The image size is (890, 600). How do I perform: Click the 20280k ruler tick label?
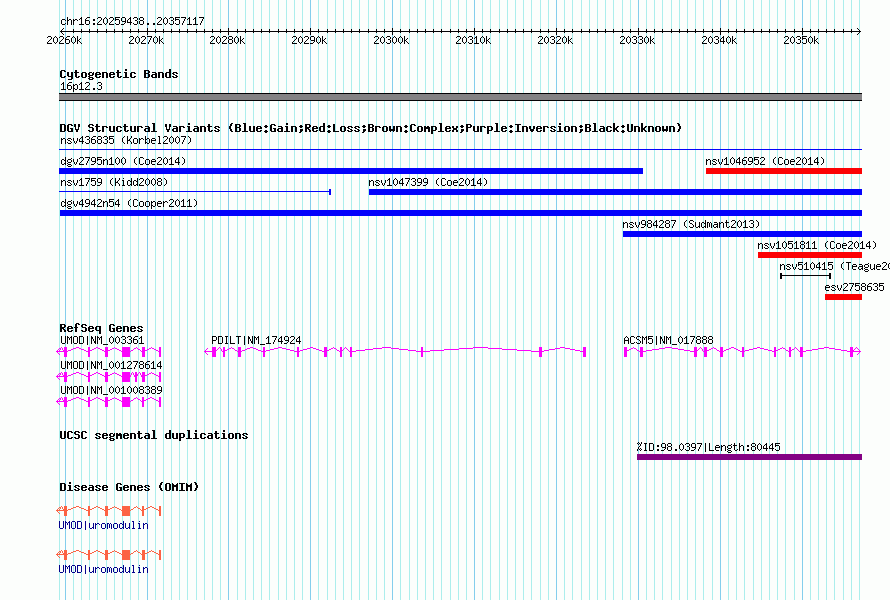(x=227, y=40)
